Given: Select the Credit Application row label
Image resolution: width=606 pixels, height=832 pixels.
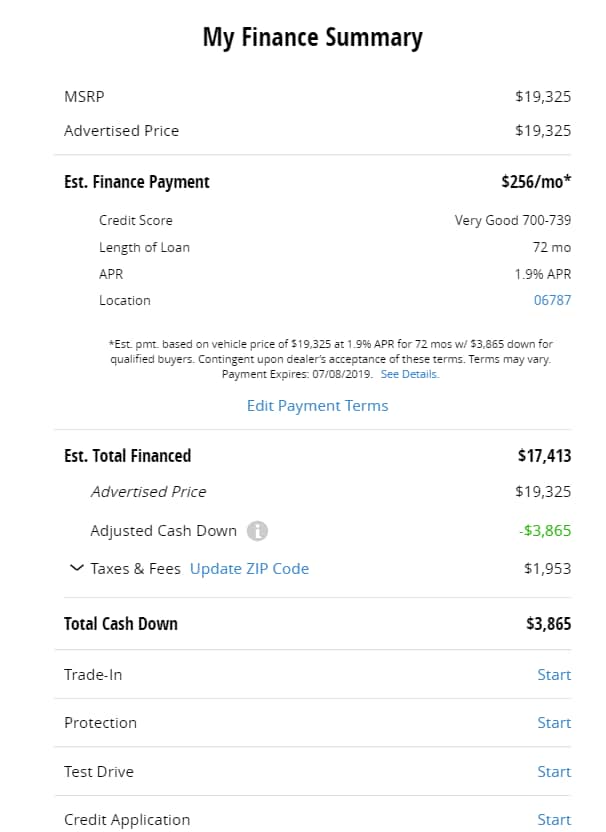Looking at the screenshot, I should point(127,820).
